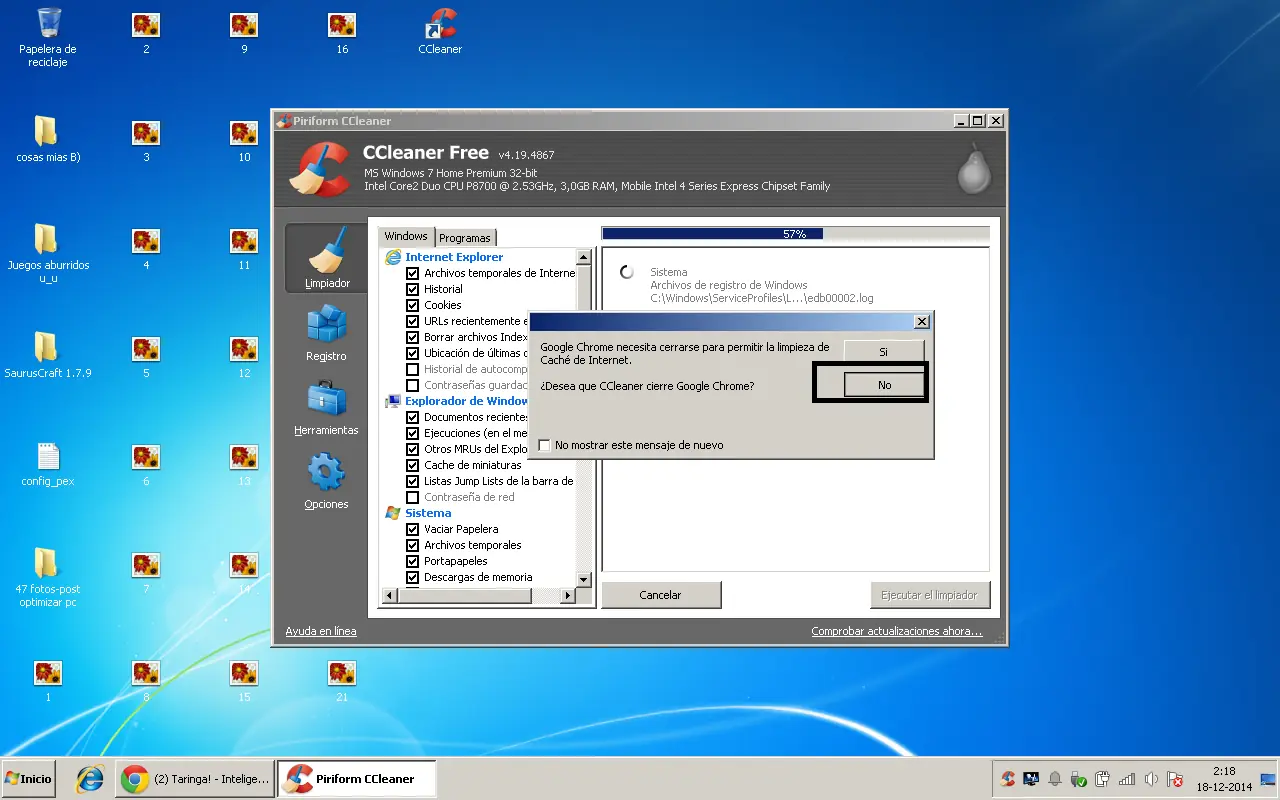
Task: Click the No button in dialog
Action: [884, 385]
